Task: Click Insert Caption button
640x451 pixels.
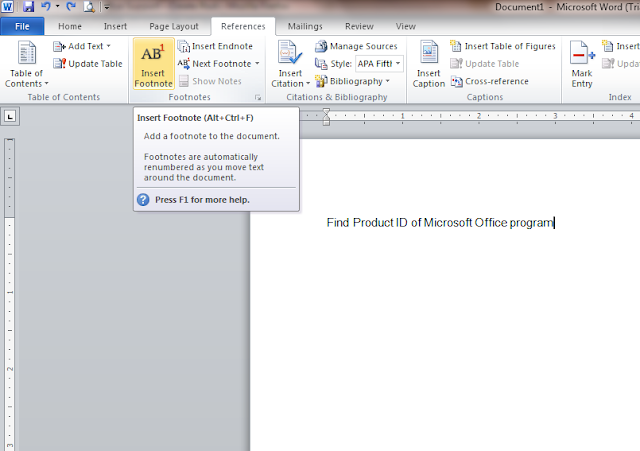Action: (429, 64)
